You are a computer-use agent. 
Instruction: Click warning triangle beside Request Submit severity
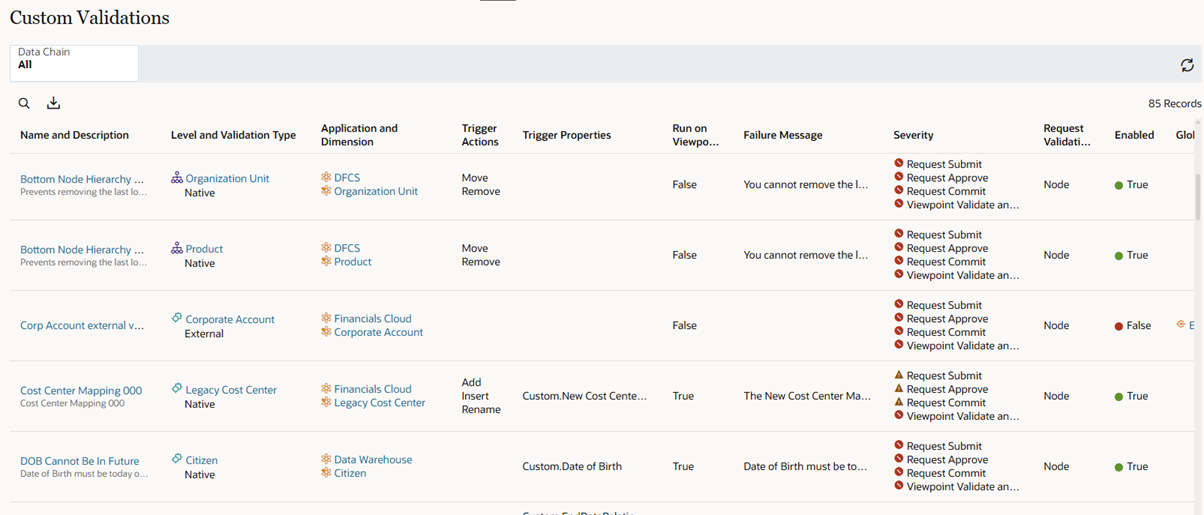point(899,375)
